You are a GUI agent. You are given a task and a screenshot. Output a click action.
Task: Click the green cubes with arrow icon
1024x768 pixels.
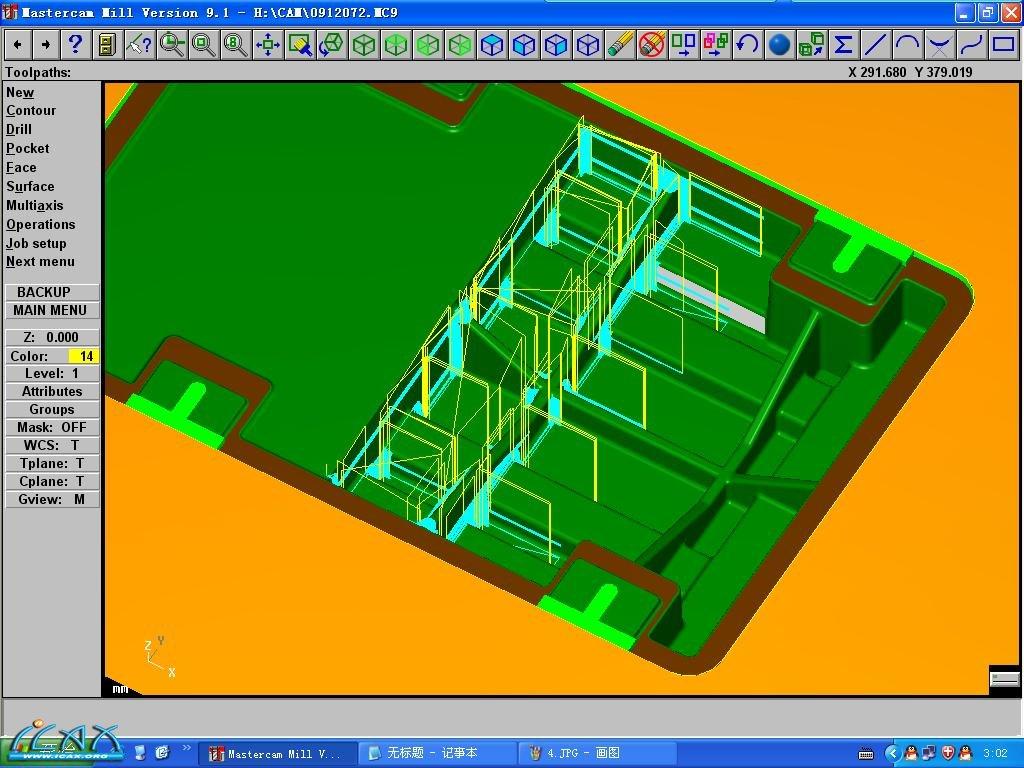tap(811, 45)
